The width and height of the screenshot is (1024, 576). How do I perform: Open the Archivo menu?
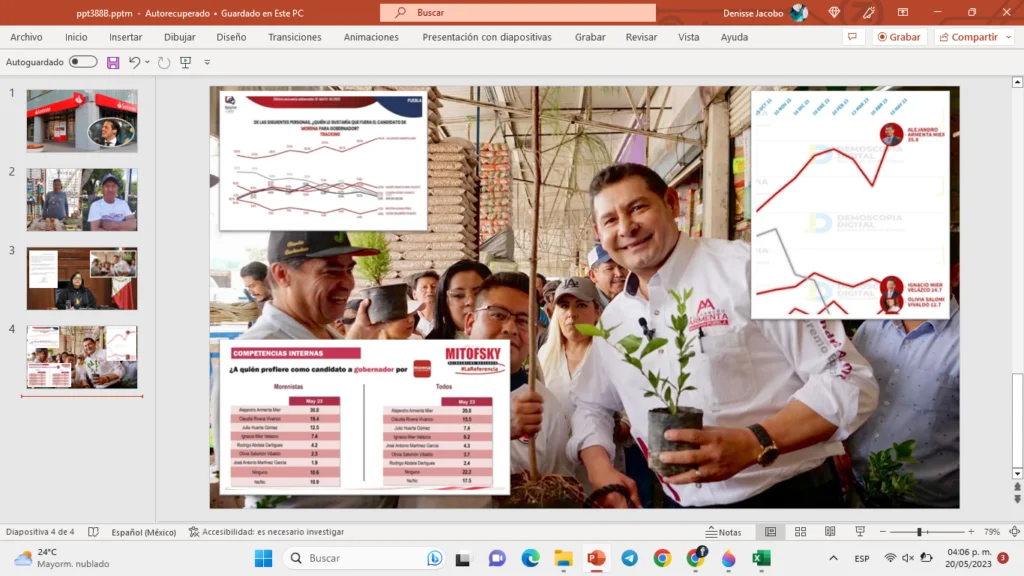point(26,37)
